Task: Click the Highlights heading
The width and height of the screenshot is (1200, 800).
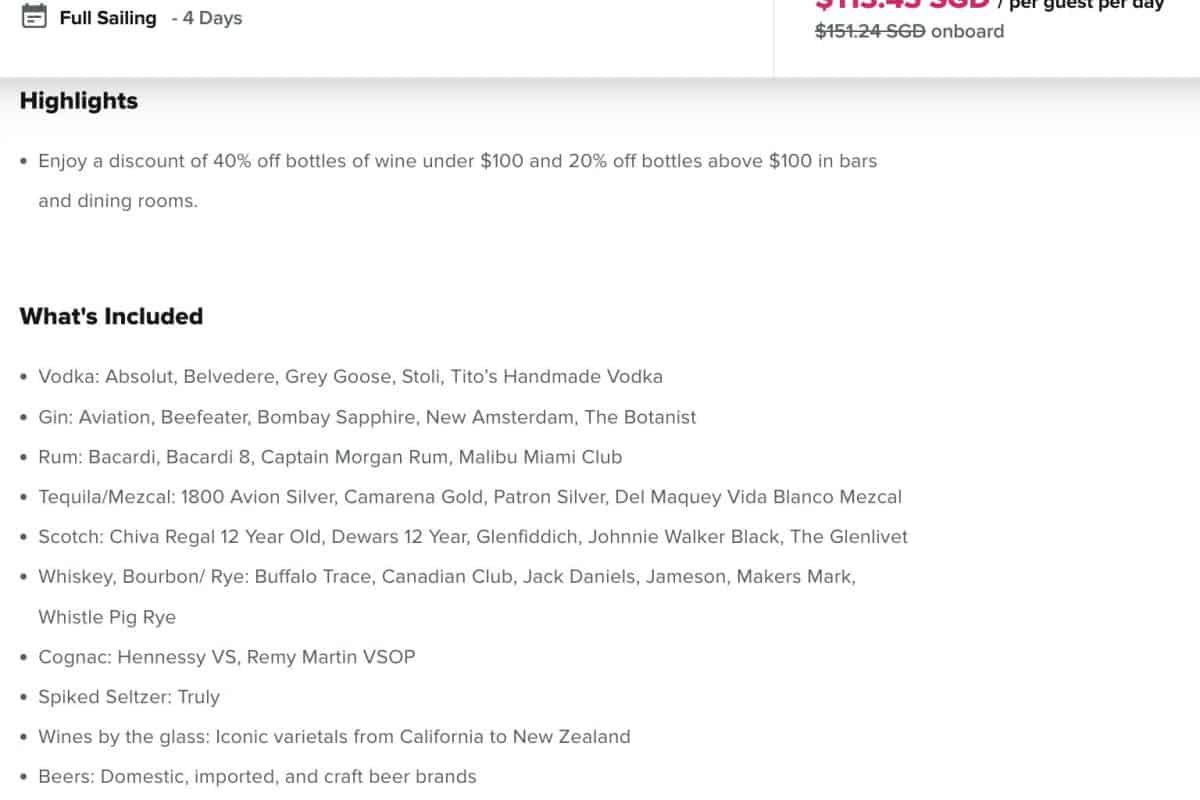Action: click(x=79, y=101)
